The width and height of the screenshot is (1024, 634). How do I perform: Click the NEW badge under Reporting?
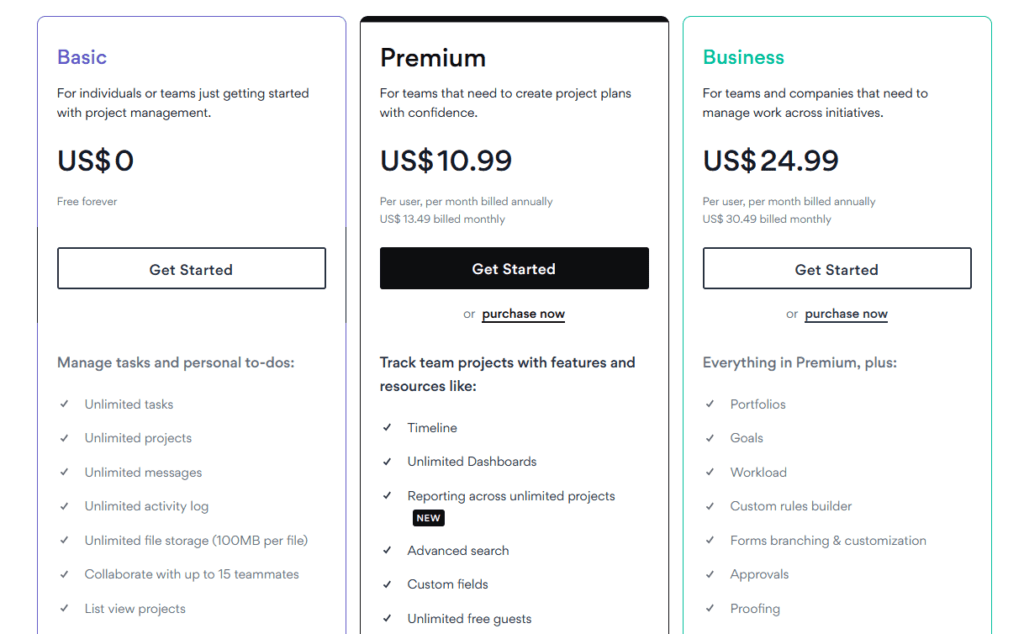pos(428,518)
